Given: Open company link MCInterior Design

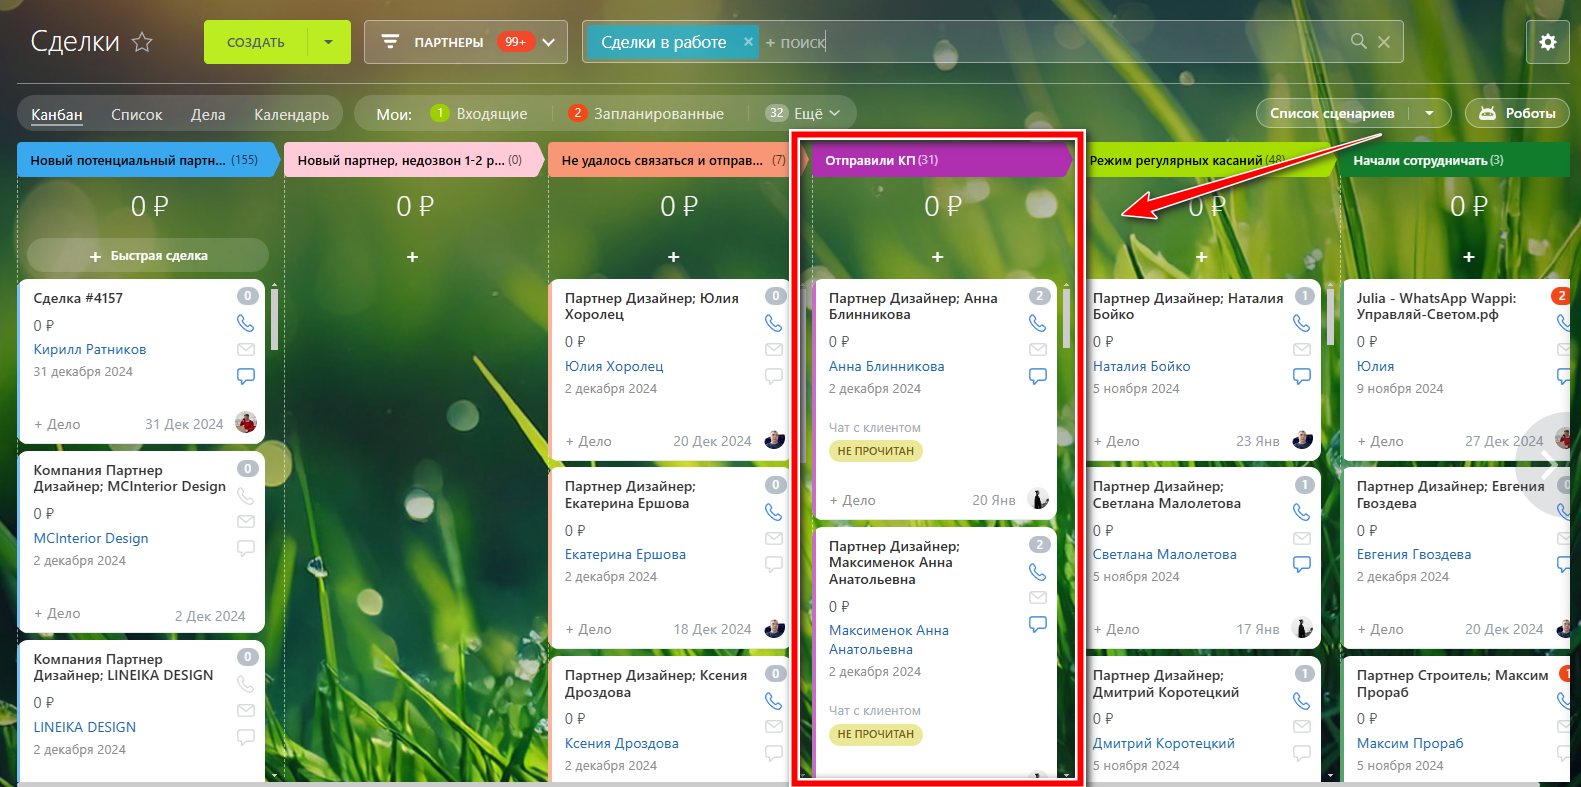Looking at the screenshot, I should (91, 538).
